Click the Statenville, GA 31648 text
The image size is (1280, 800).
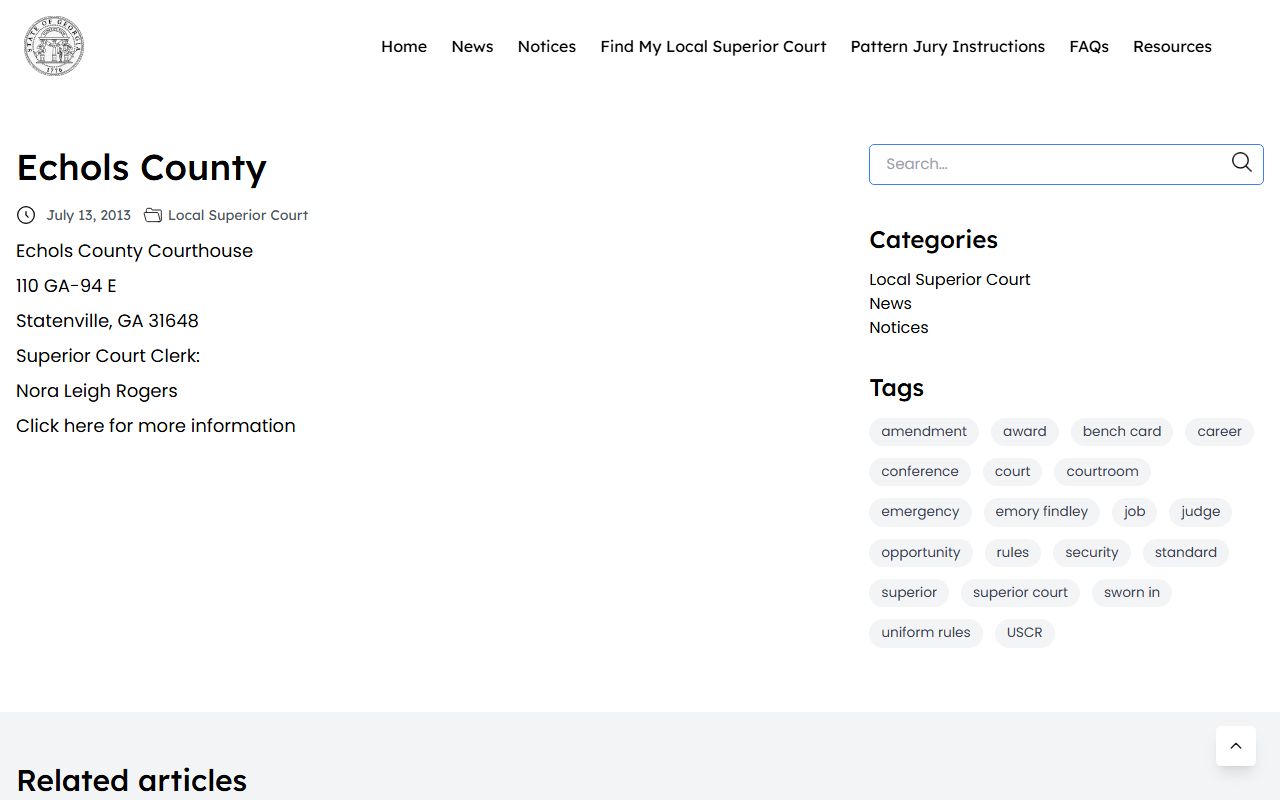[x=107, y=321]
